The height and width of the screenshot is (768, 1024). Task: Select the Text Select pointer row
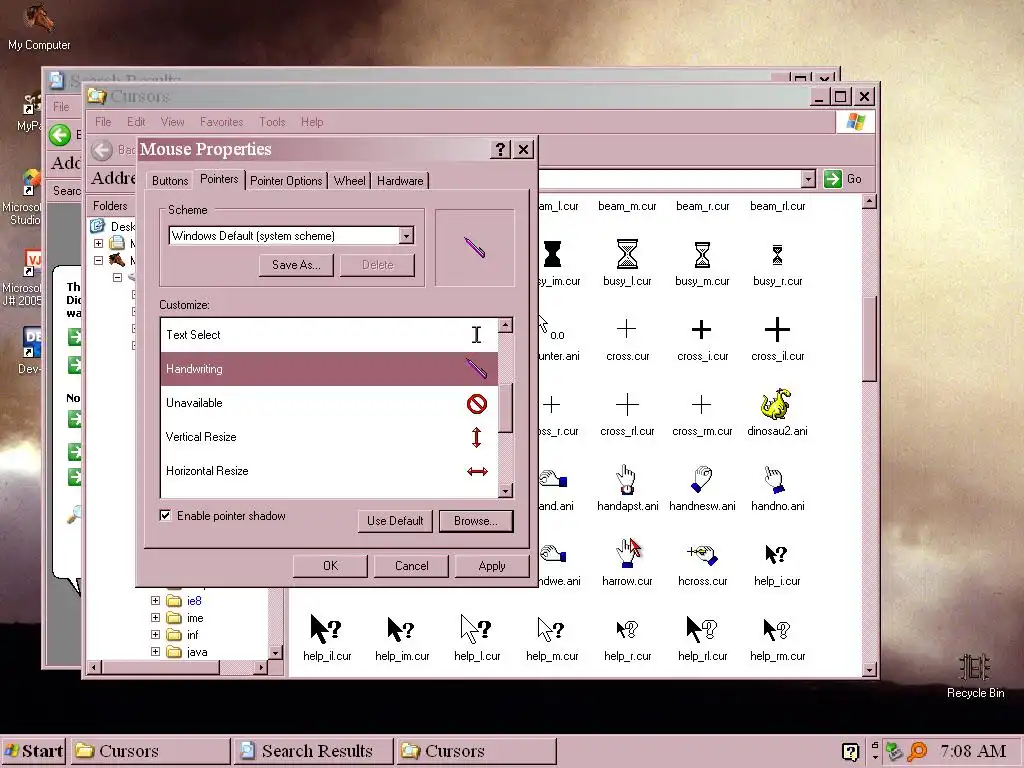[x=329, y=335]
